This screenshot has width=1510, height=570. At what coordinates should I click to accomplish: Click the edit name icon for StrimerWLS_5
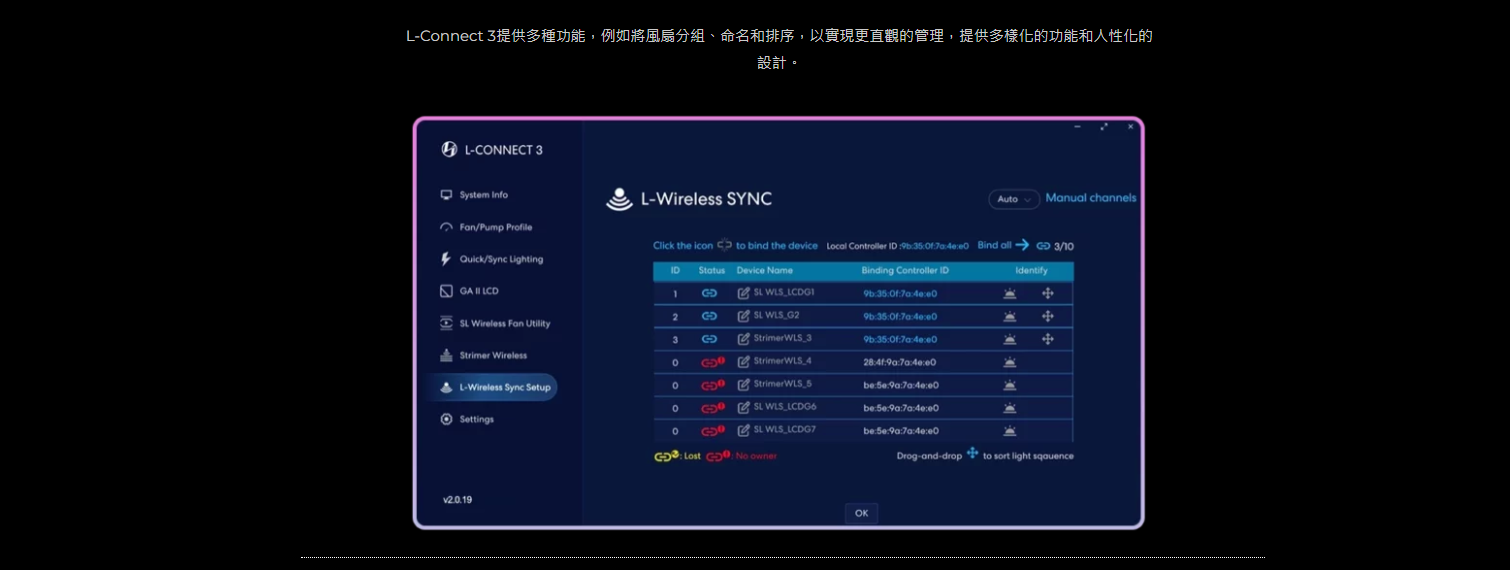click(x=743, y=385)
